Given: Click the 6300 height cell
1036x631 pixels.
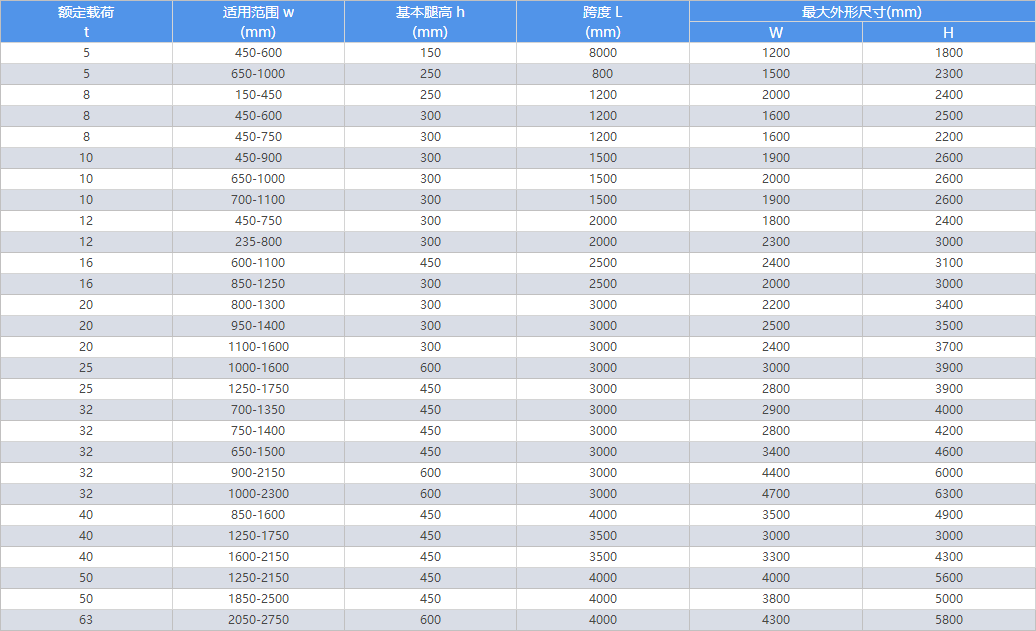Looking at the screenshot, I should pos(949,494).
